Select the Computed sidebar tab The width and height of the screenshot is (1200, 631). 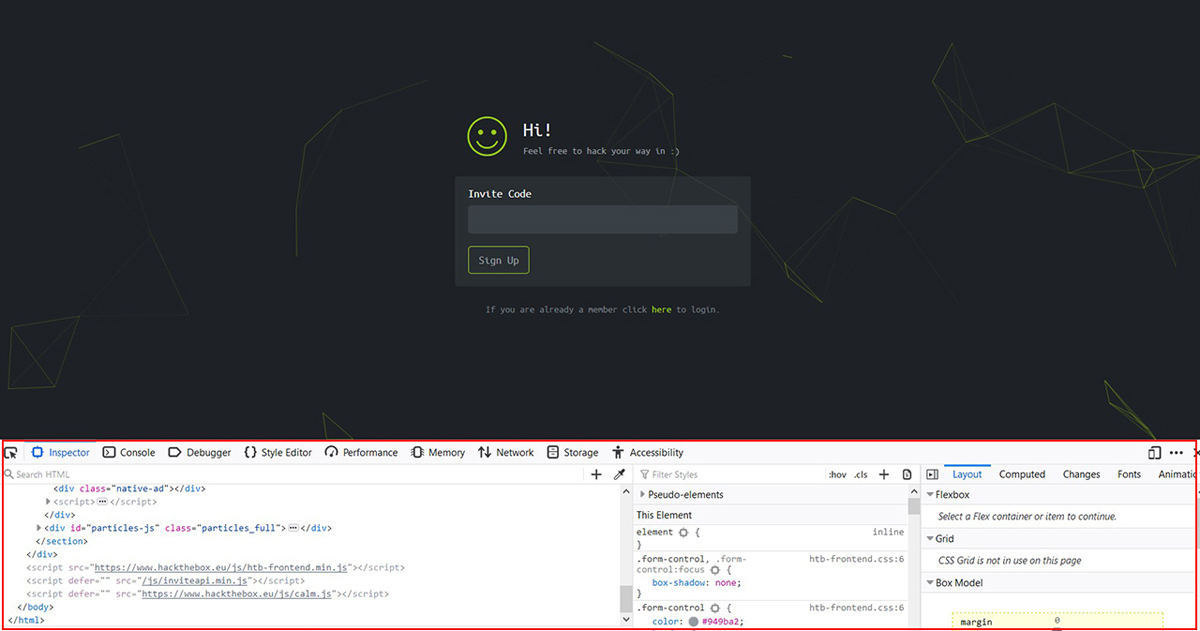point(1022,475)
